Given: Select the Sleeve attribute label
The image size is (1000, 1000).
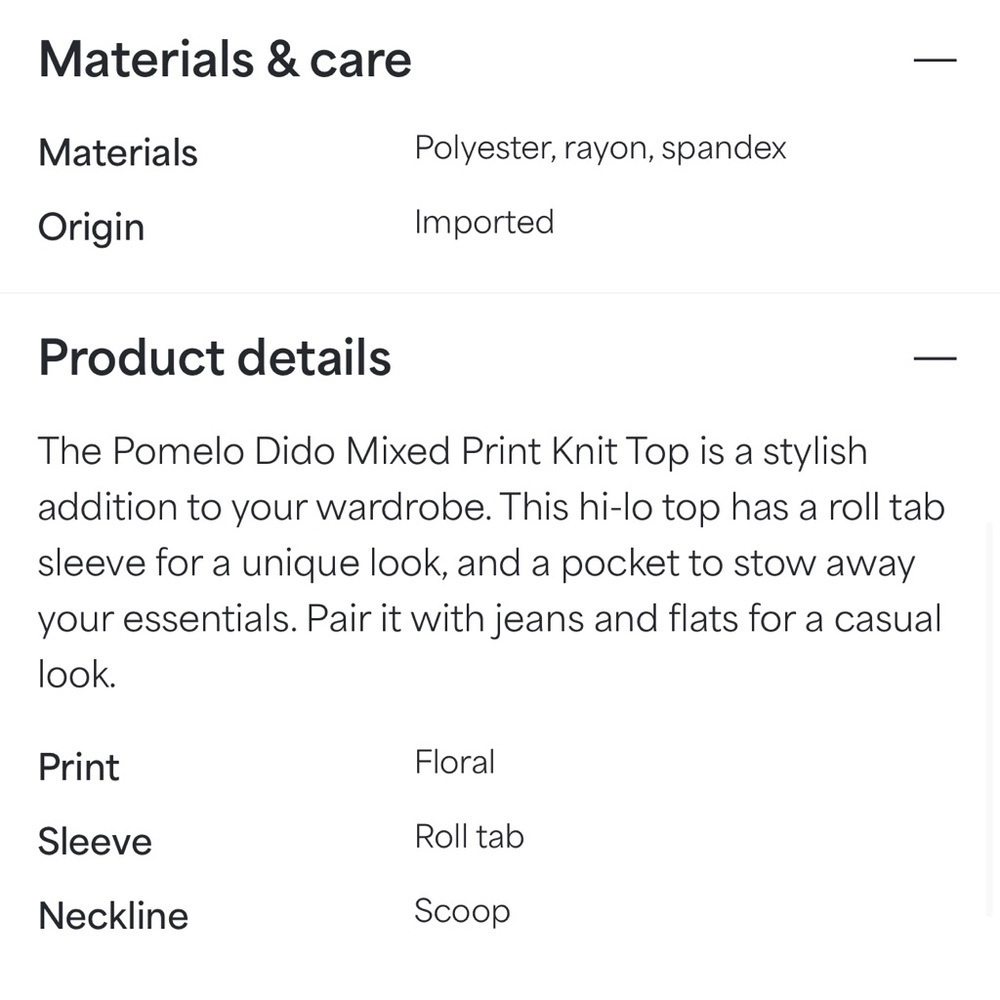Looking at the screenshot, I should [95, 841].
